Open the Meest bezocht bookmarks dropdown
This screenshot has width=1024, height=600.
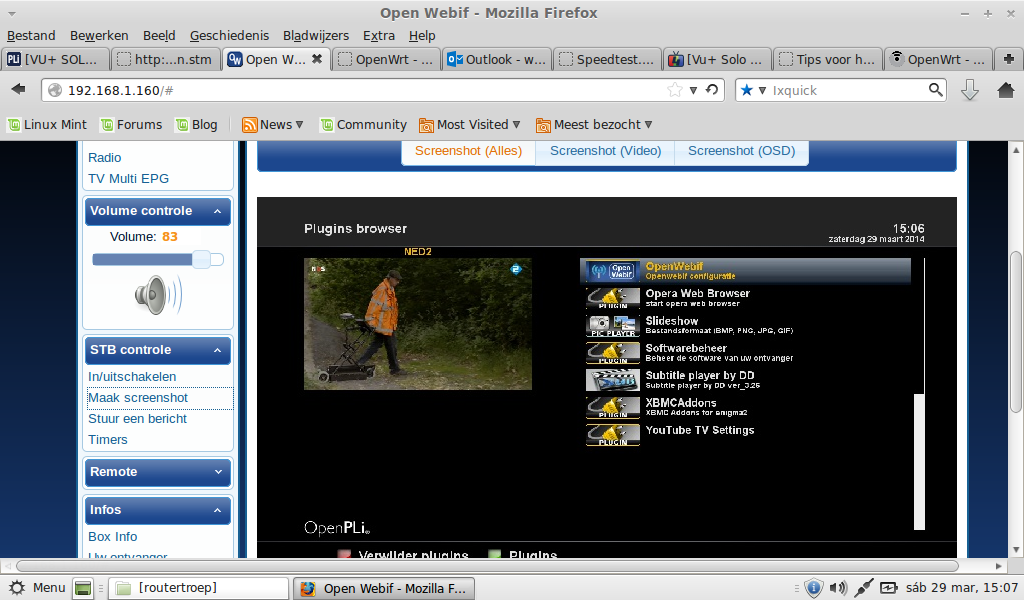point(648,125)
